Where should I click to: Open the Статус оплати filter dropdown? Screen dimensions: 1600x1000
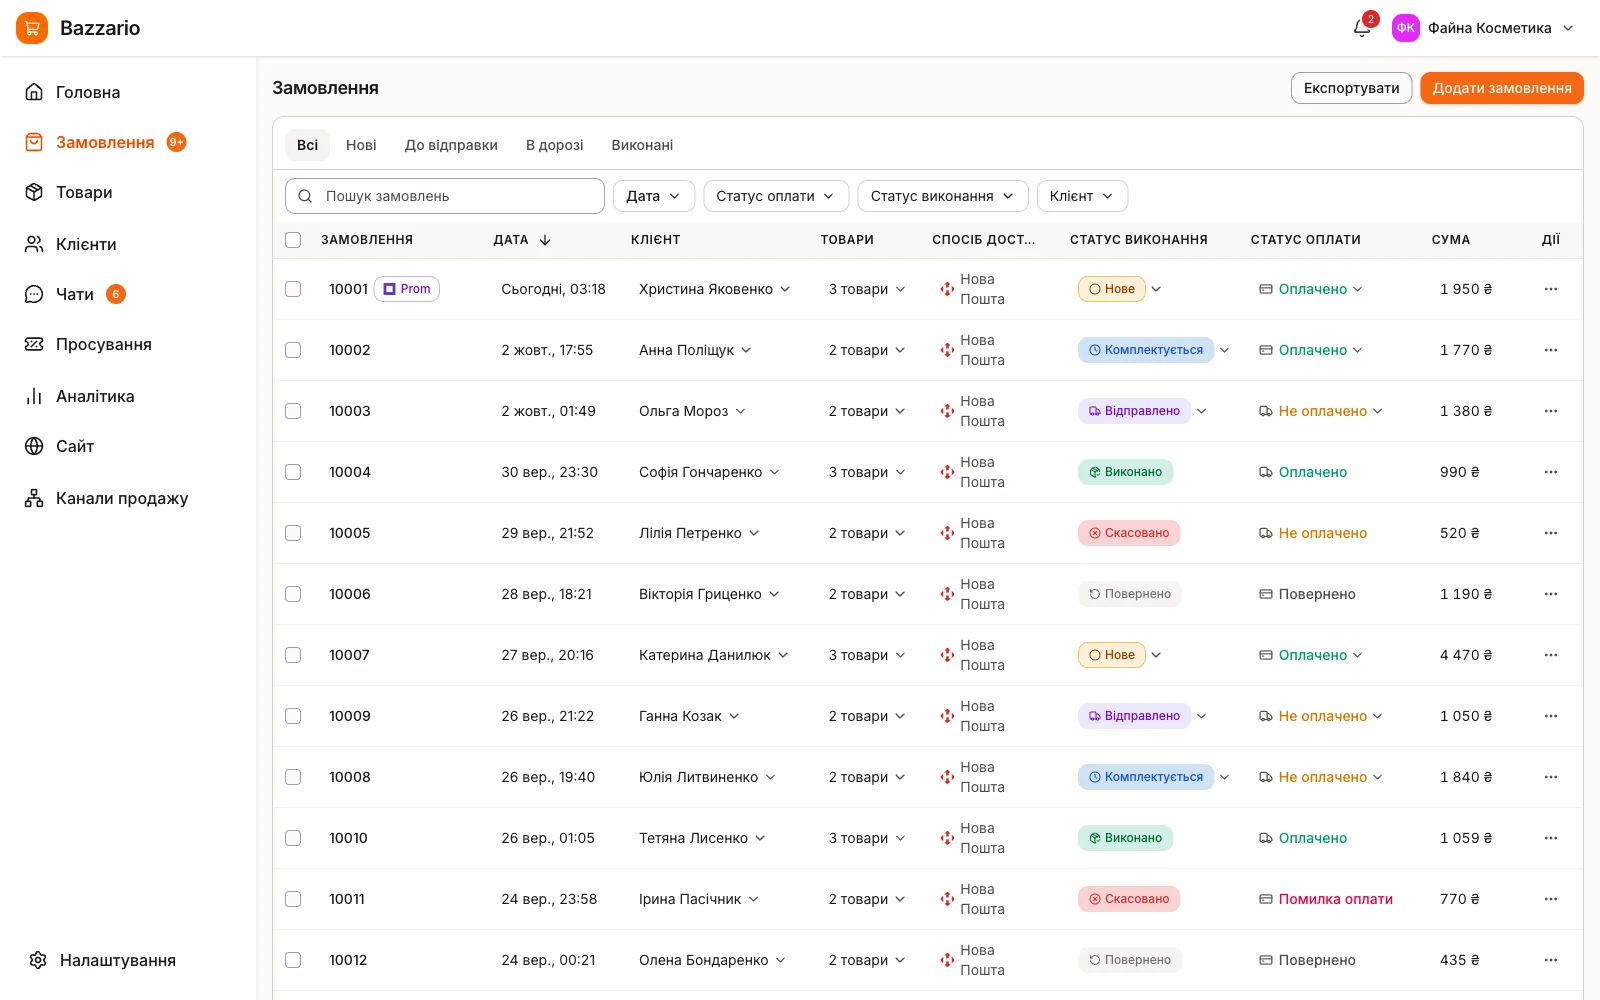click(776, 196)
